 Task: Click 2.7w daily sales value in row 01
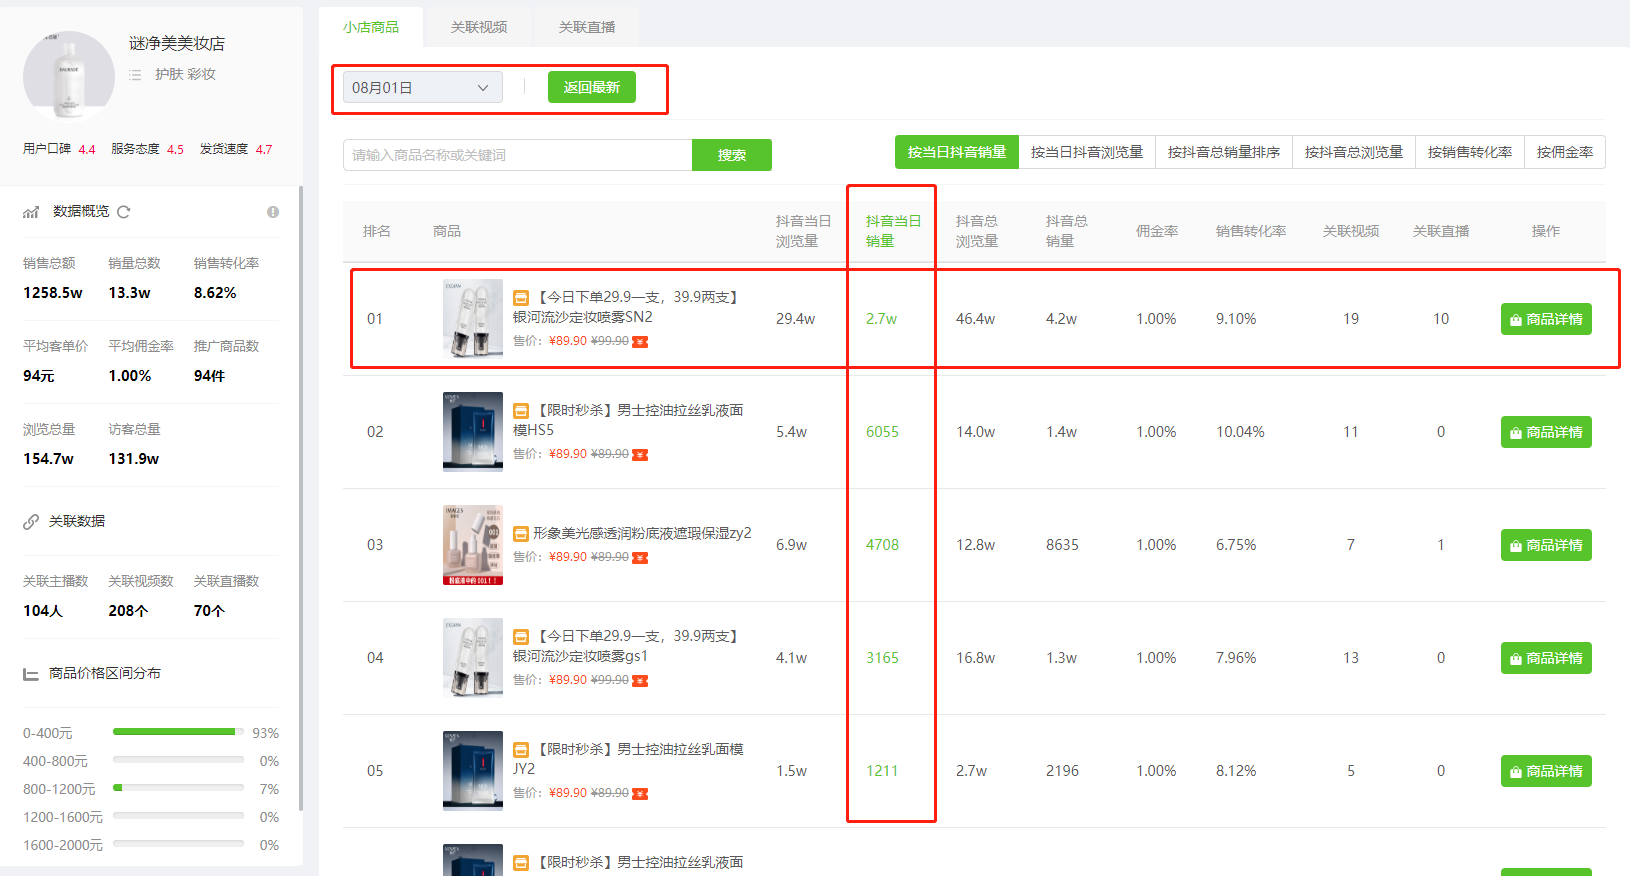click(881, 319)
